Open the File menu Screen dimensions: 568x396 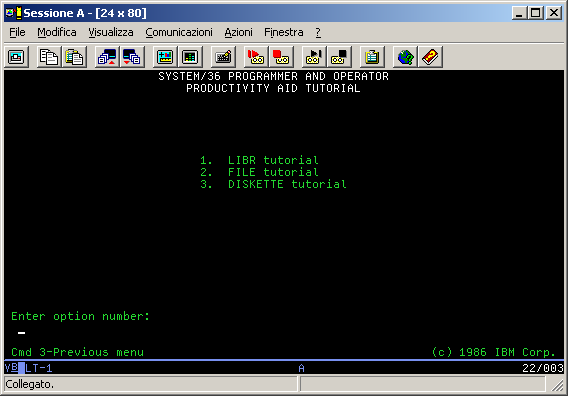tap(17, 32)
